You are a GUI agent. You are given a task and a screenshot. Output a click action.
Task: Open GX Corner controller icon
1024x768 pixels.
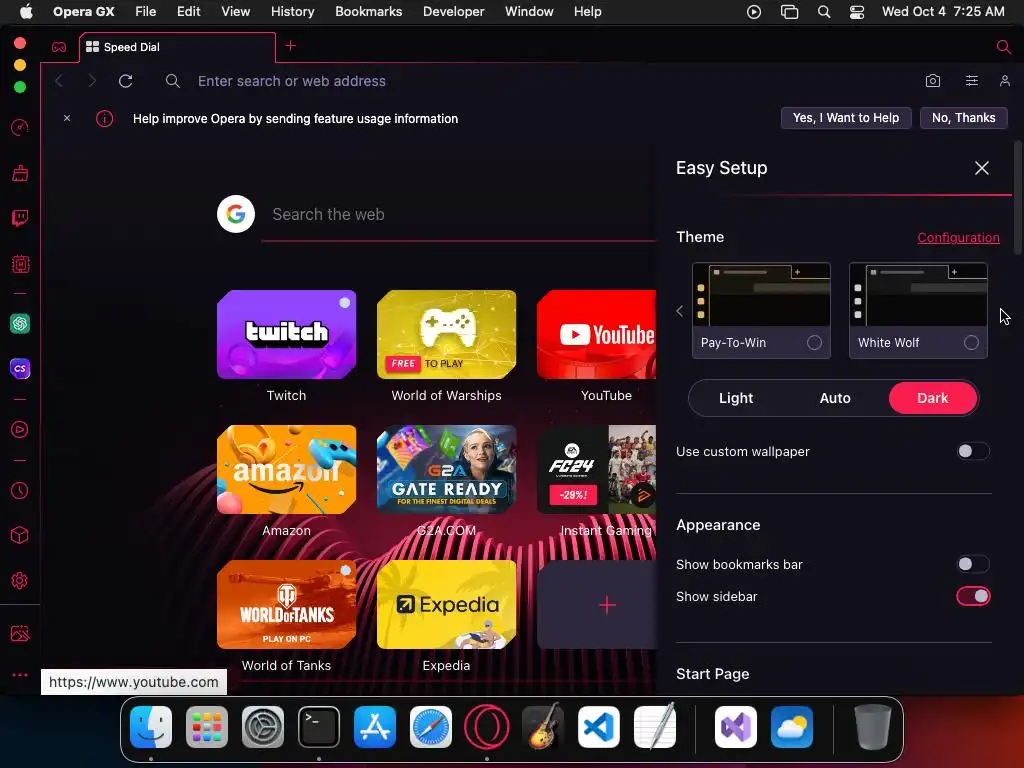coord(59,47)
